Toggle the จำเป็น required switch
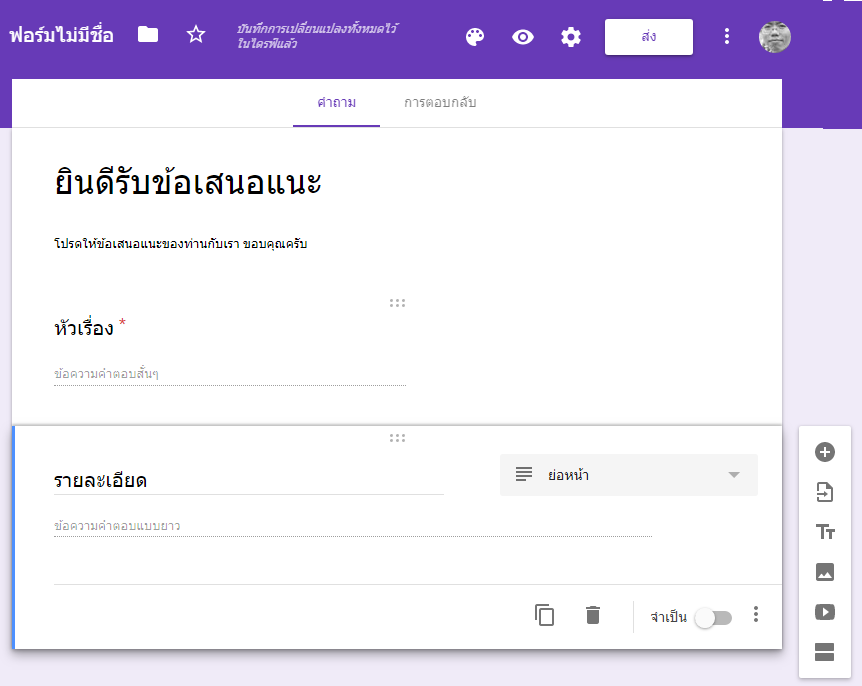Image resolution: width=862 pixels, height=686 pixels. tap(714, 618)
